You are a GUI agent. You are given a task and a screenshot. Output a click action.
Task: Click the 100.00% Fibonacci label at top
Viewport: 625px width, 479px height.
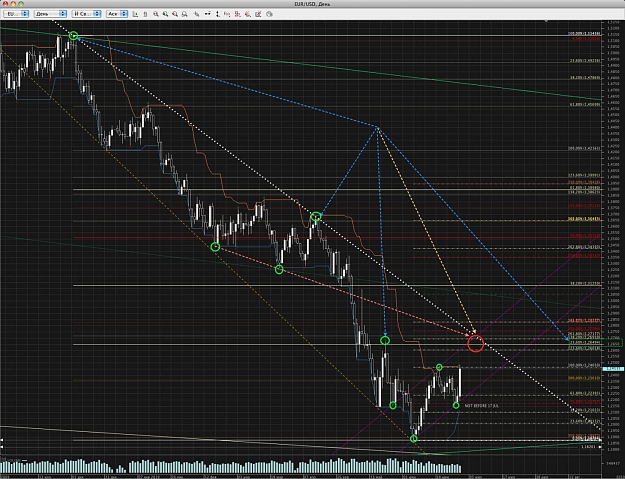[x=584, y=34]
